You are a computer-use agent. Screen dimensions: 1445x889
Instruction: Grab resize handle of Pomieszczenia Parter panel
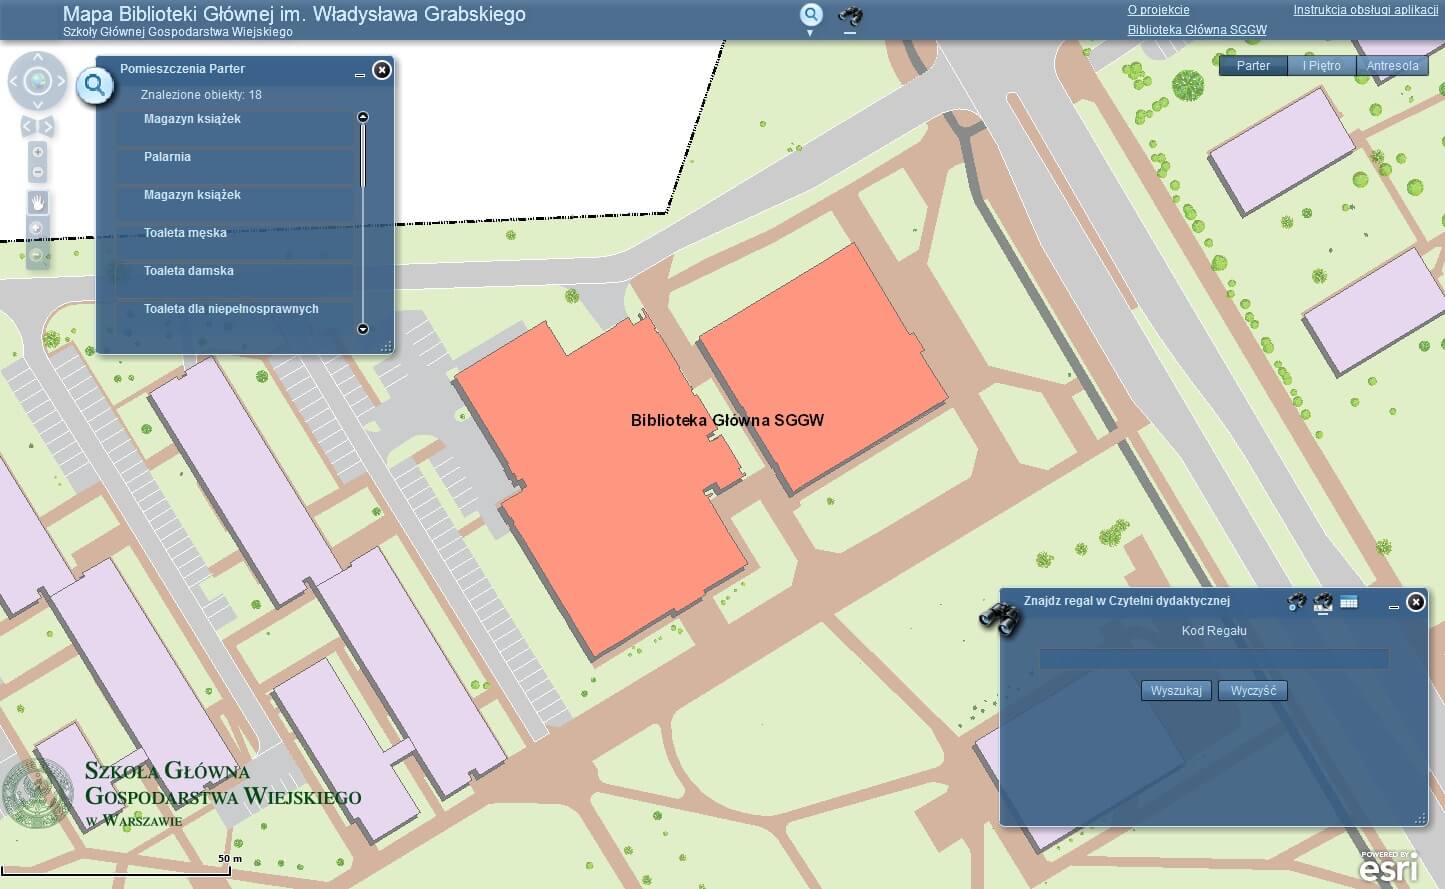(x=387, y=347)
